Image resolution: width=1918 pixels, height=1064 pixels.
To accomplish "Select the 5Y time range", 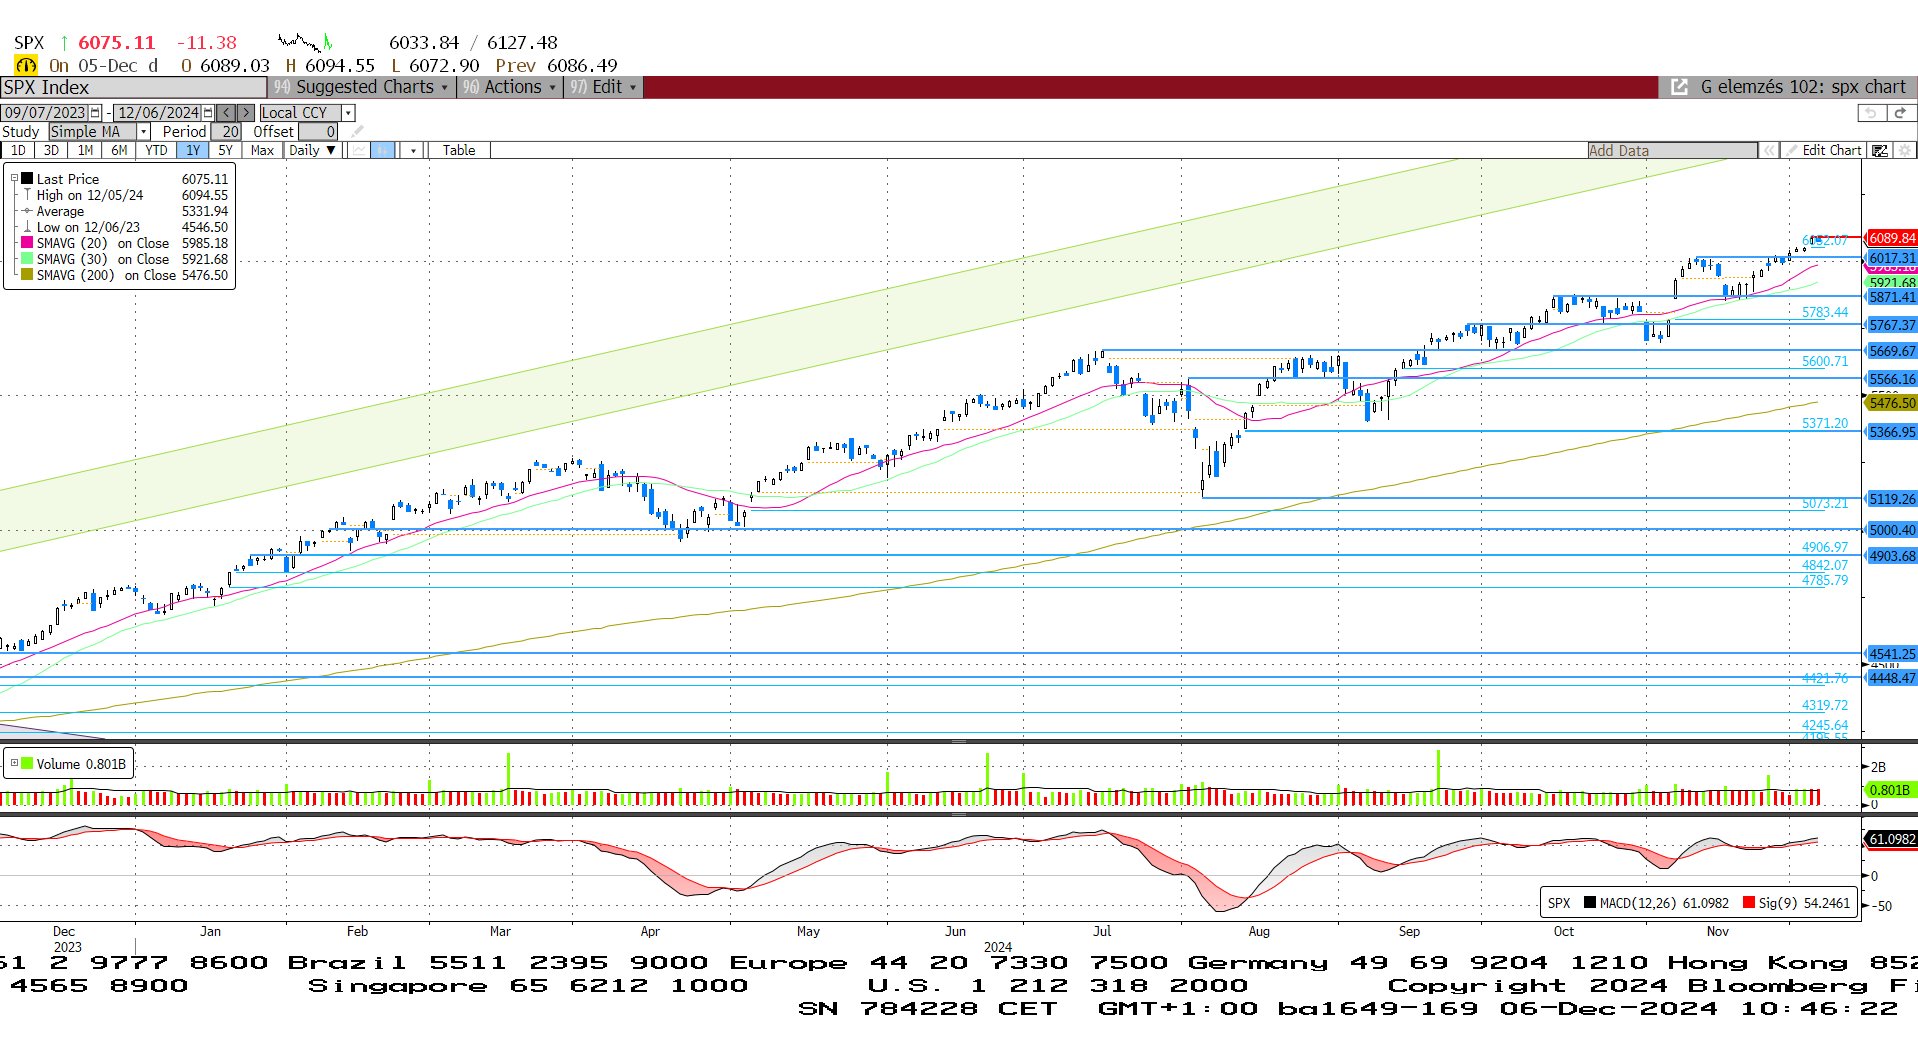I will click(x=225, y=150).
